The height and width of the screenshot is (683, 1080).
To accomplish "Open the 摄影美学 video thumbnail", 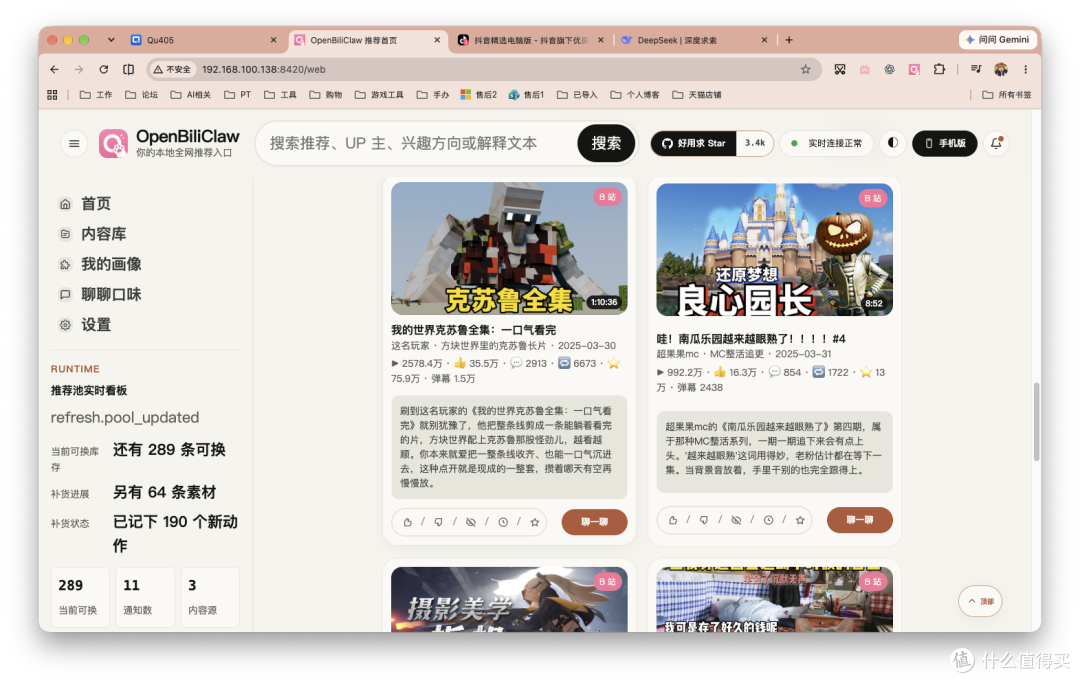I will point(509,599).
